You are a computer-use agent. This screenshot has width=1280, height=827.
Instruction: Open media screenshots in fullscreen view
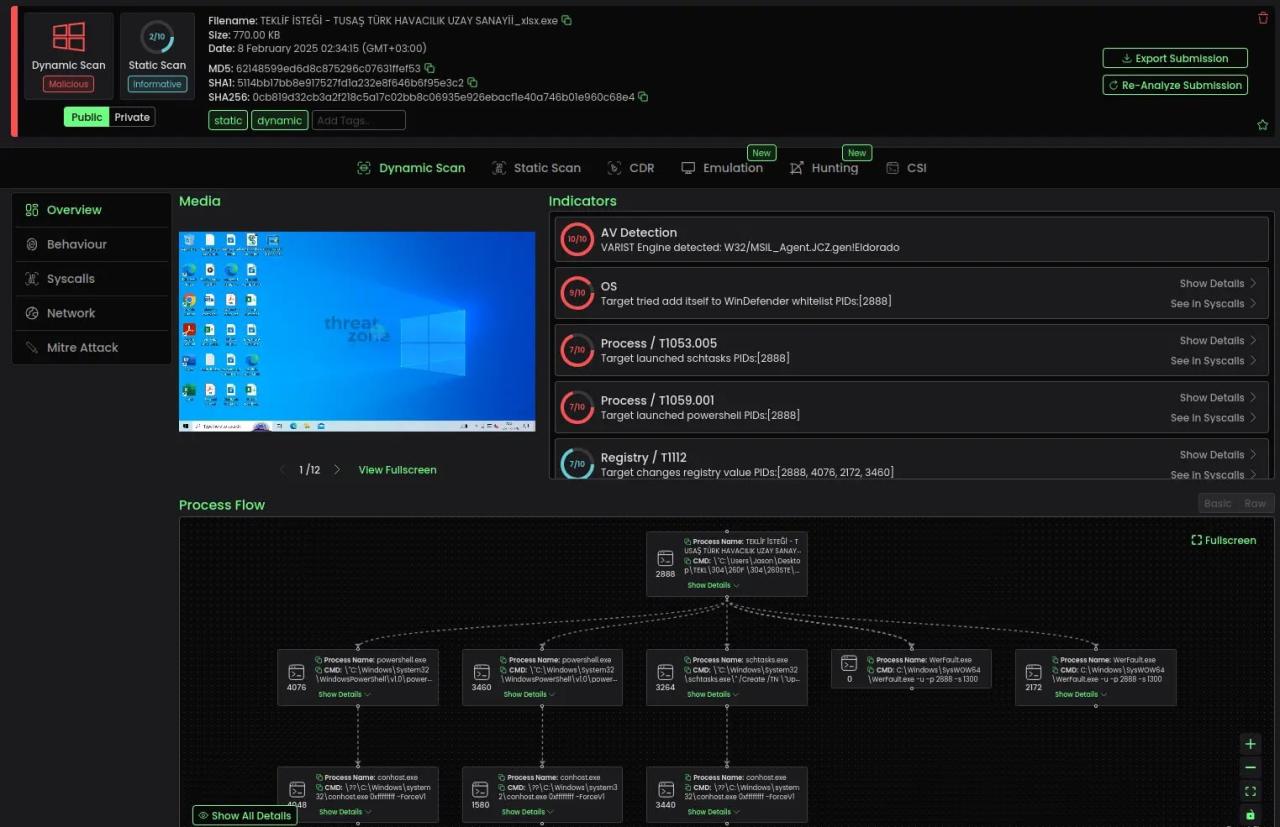pos(397,469)
